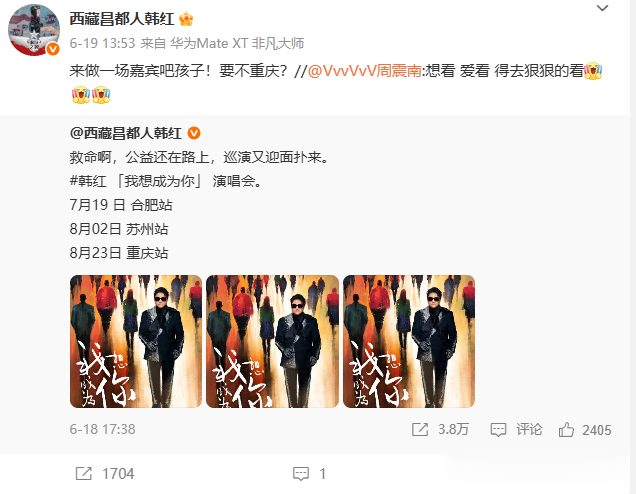Open the quoted @西藏昌都人韩红 author link
636x494 pixels.
pyautogui.click(x=126, y=133)
